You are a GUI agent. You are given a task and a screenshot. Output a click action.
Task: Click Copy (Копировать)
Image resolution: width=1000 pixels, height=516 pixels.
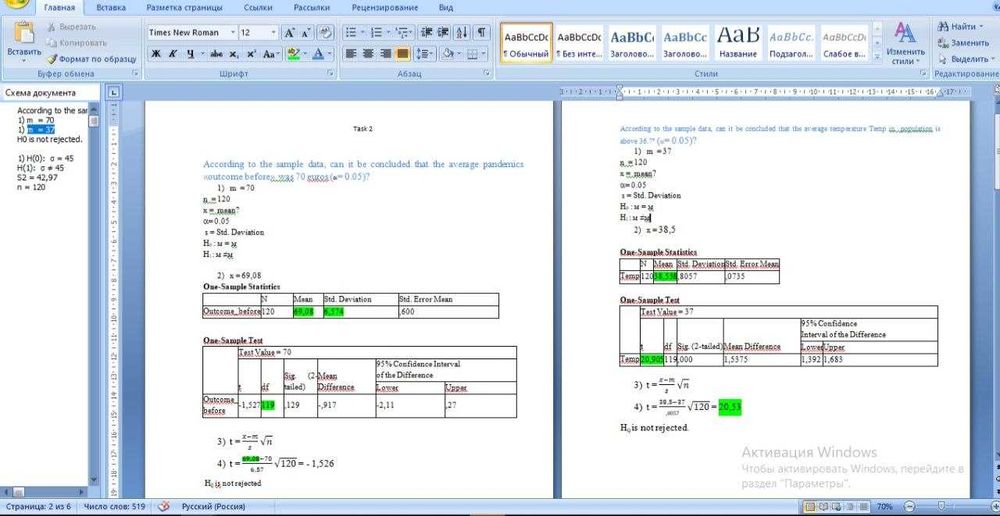[77, 43]
